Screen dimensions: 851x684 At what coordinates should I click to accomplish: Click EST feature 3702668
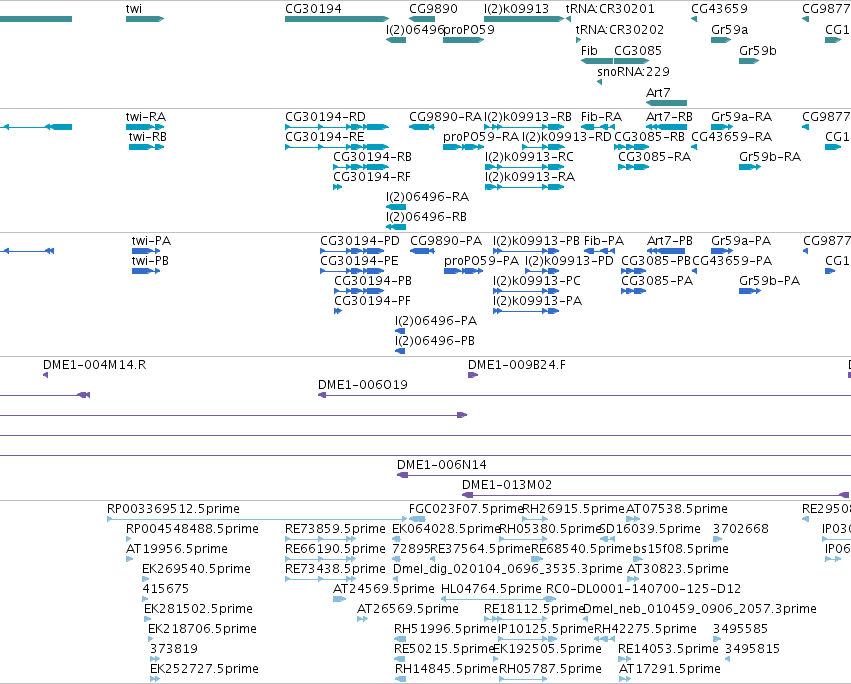coord(717,540)
